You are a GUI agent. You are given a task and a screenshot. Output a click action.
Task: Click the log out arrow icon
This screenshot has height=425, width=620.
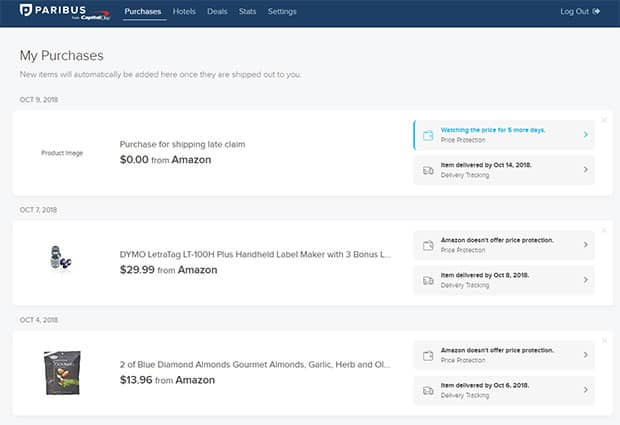coord(596,11)
